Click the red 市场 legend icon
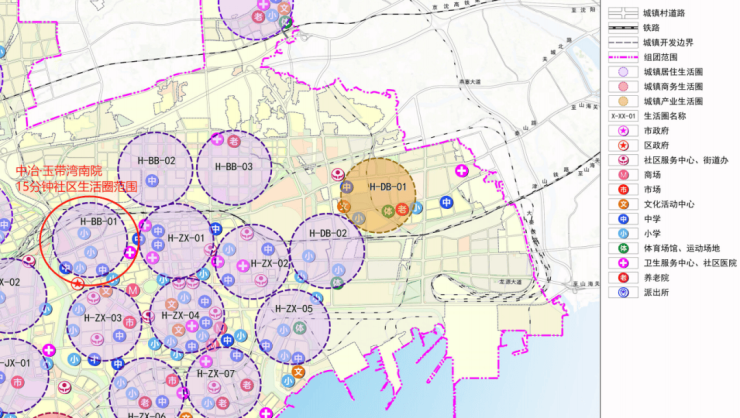The height and width of the screenshot is (418, 740). [623, 189]
